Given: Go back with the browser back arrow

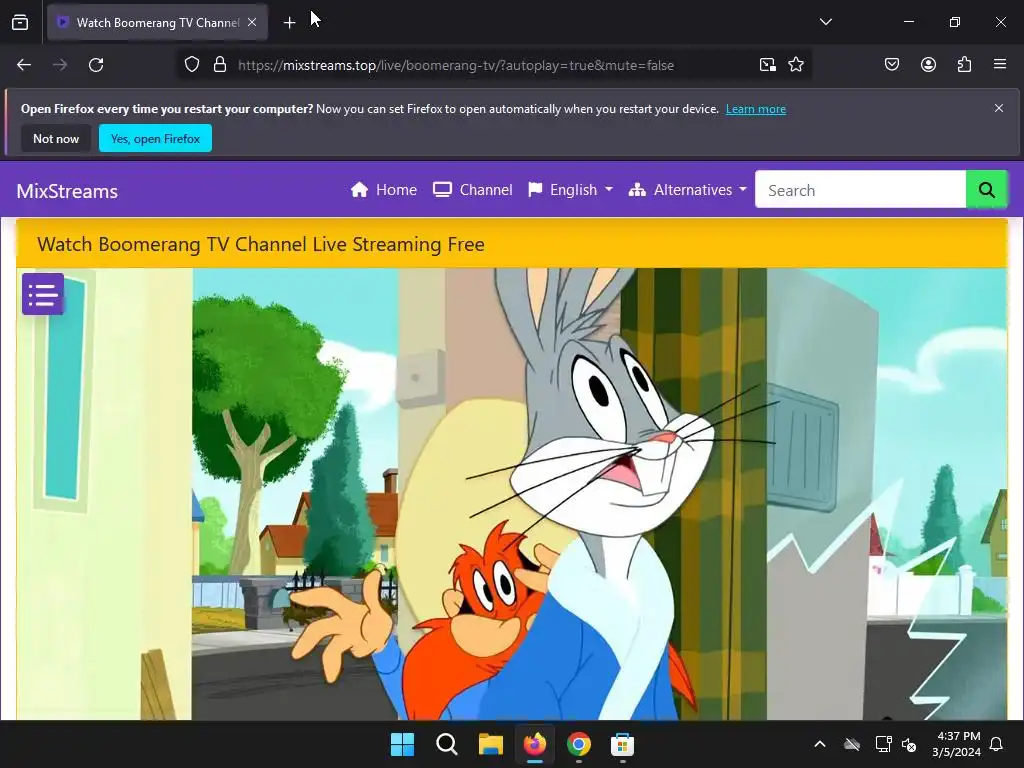Looking at the screenshot, I should coord(24,65).
